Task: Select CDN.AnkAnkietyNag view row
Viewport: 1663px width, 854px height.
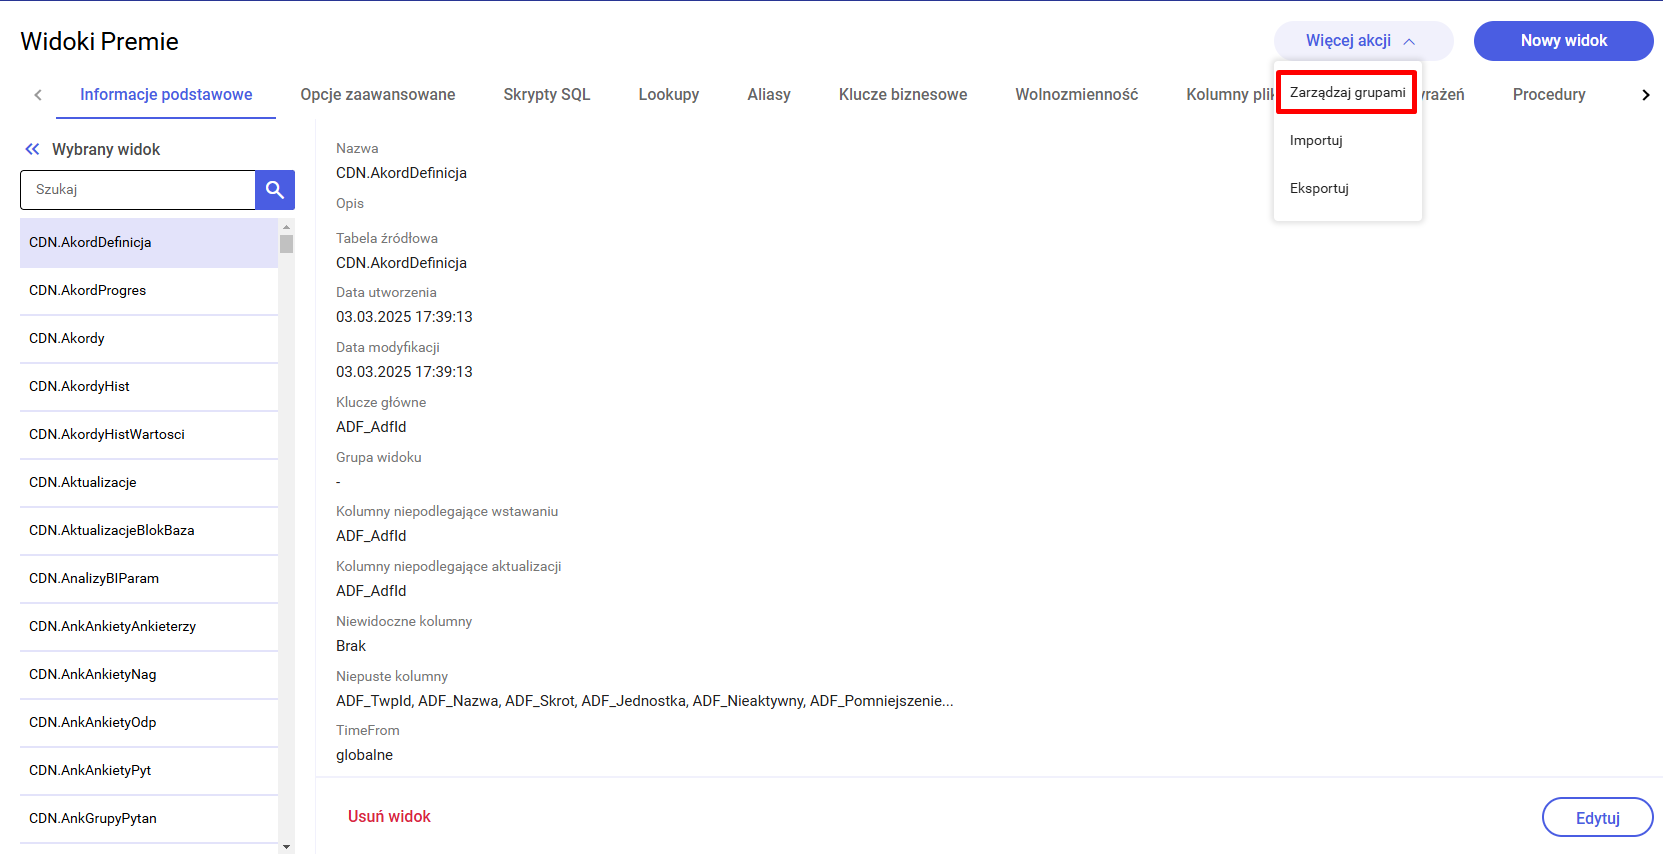Action: [x=149, y=675]
